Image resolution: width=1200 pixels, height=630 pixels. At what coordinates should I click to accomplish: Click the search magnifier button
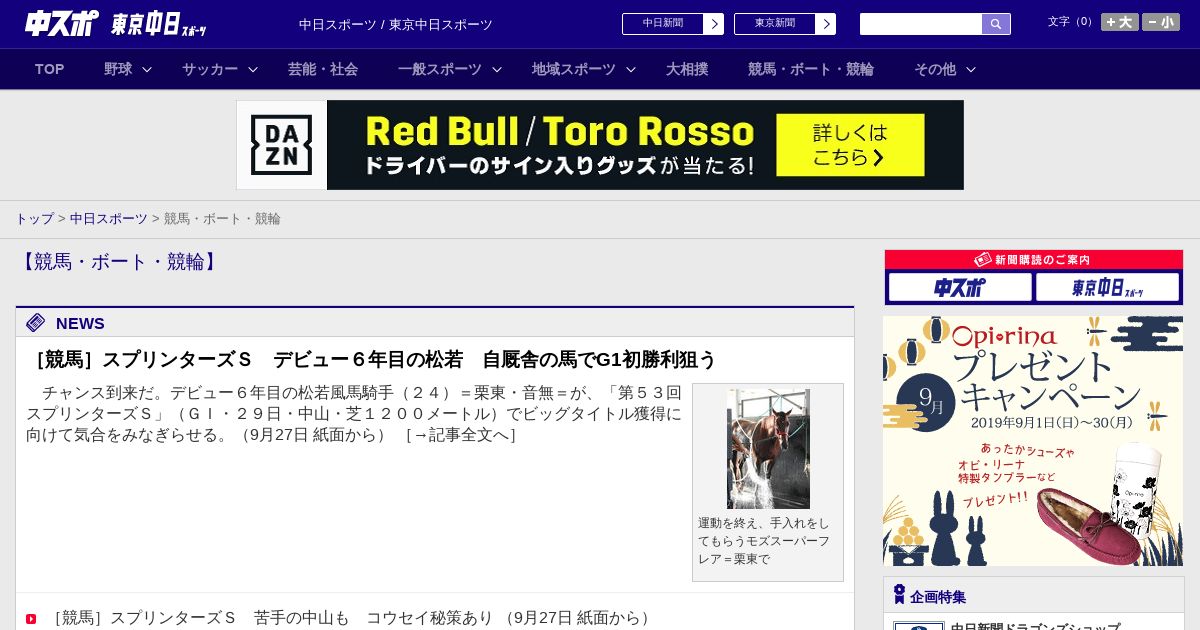point(996,24)
